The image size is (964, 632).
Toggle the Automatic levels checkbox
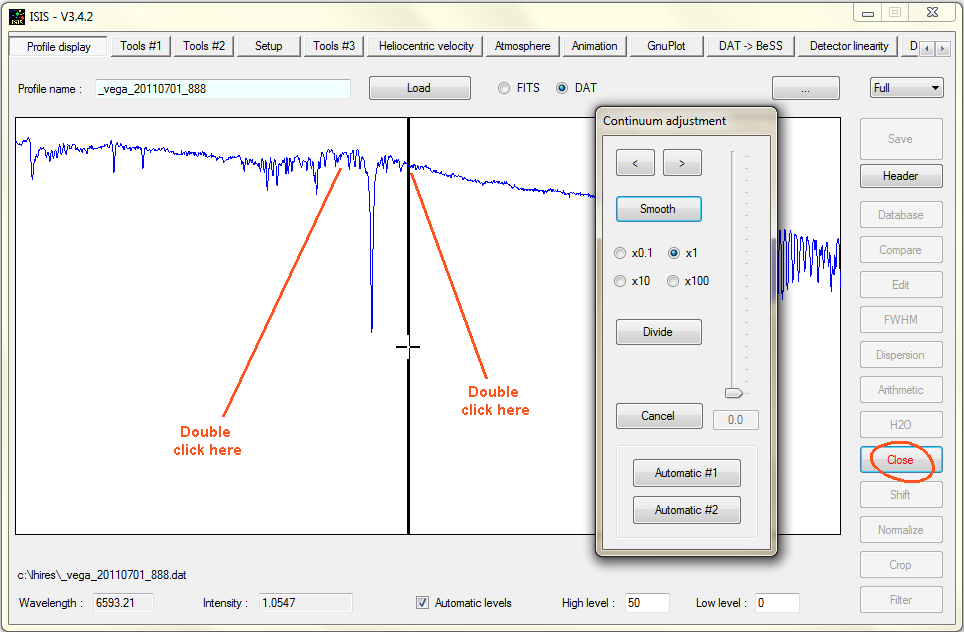423,603
